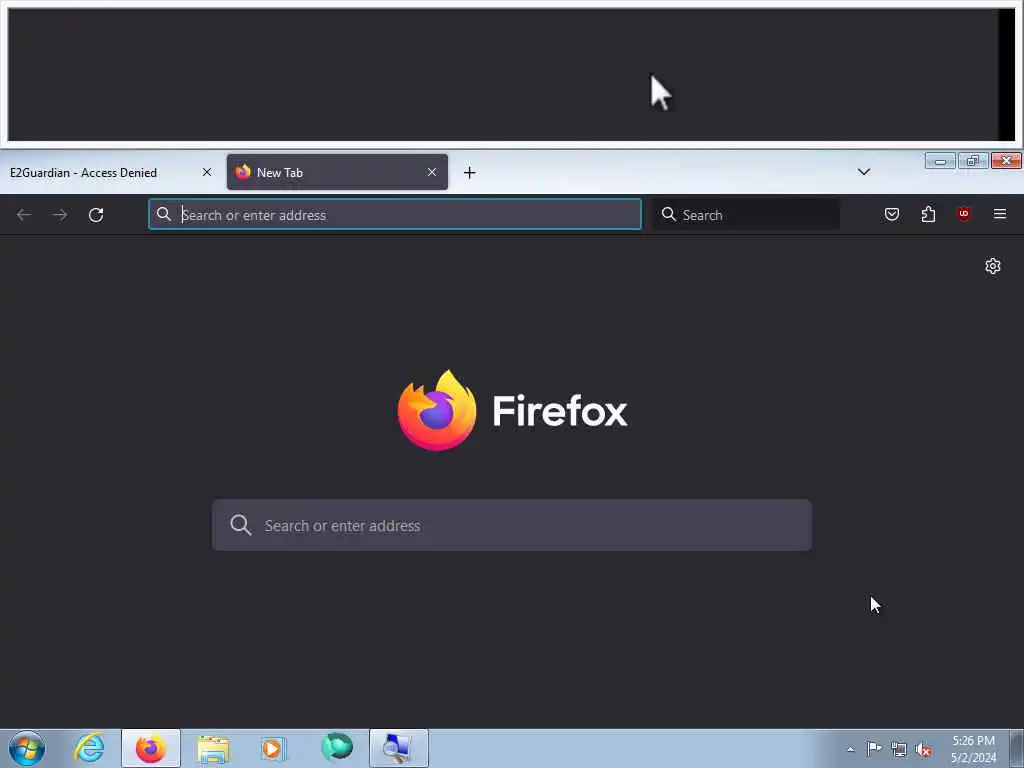Click the Firefox taskbar icon
The height and width of the screenshot is (768, 1024).
point(151,748)
